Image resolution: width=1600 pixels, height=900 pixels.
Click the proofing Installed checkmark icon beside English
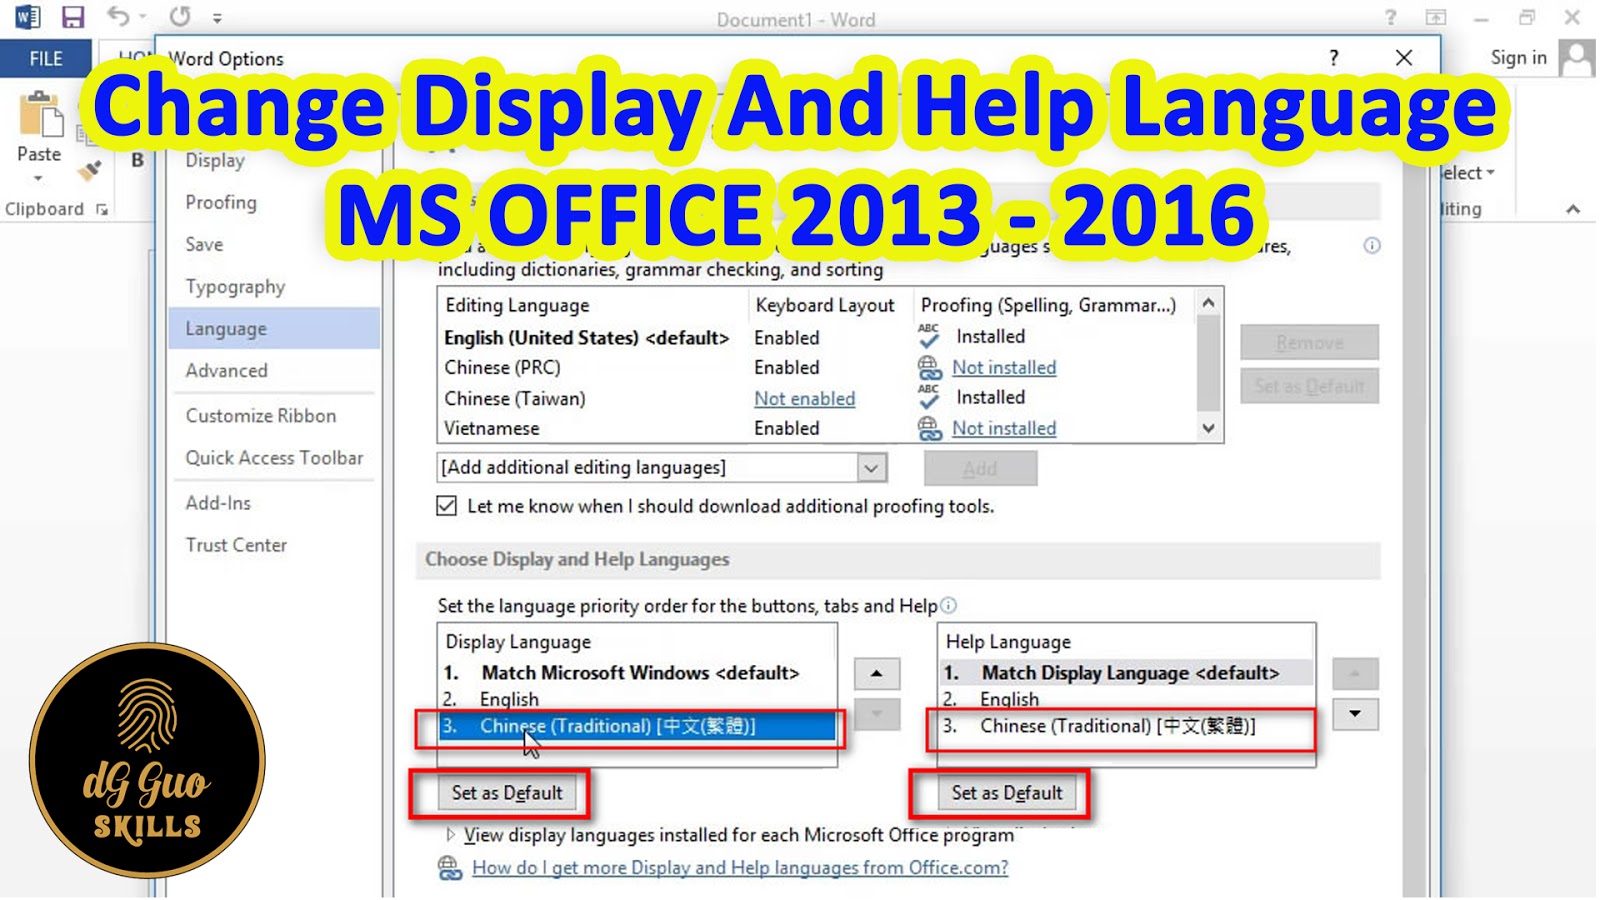(x=927, y=336)
